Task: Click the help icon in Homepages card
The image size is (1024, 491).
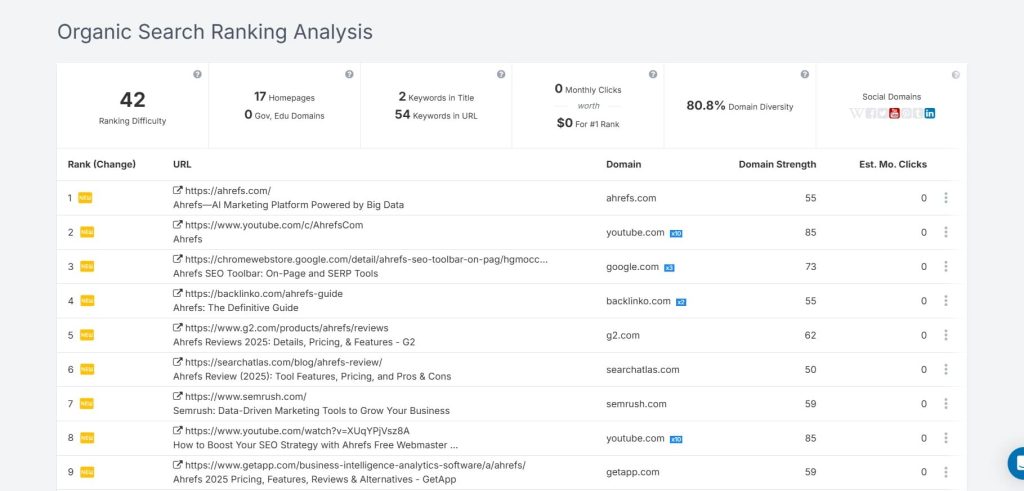Action: coord(349,75)
